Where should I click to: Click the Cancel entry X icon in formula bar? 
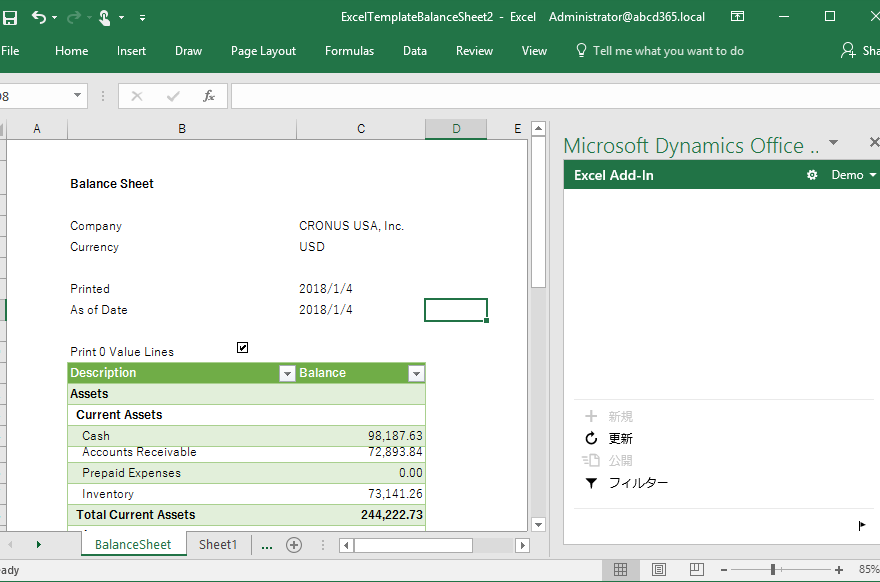[x=136, y=96]
